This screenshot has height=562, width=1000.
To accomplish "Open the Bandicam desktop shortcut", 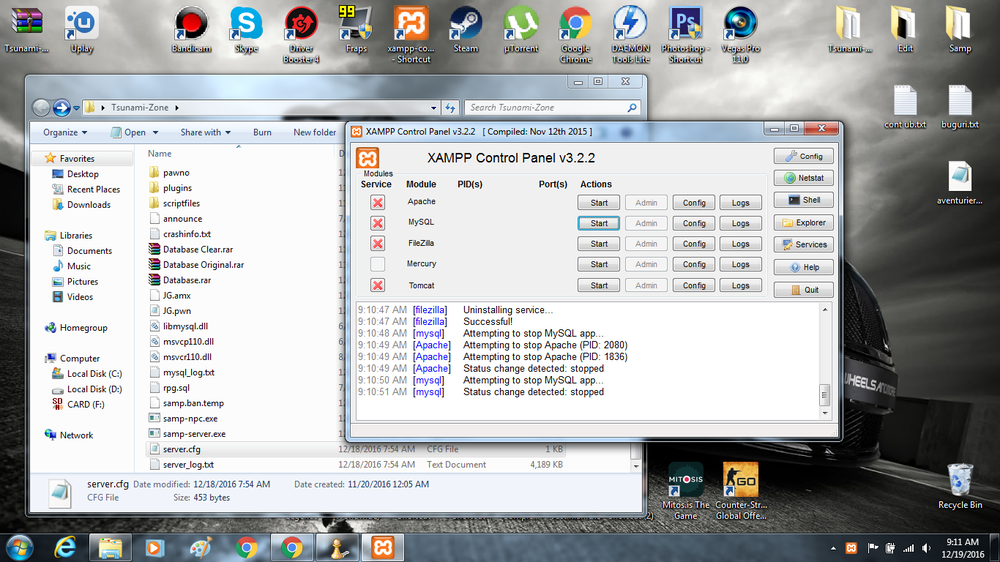I will (191, 29).
